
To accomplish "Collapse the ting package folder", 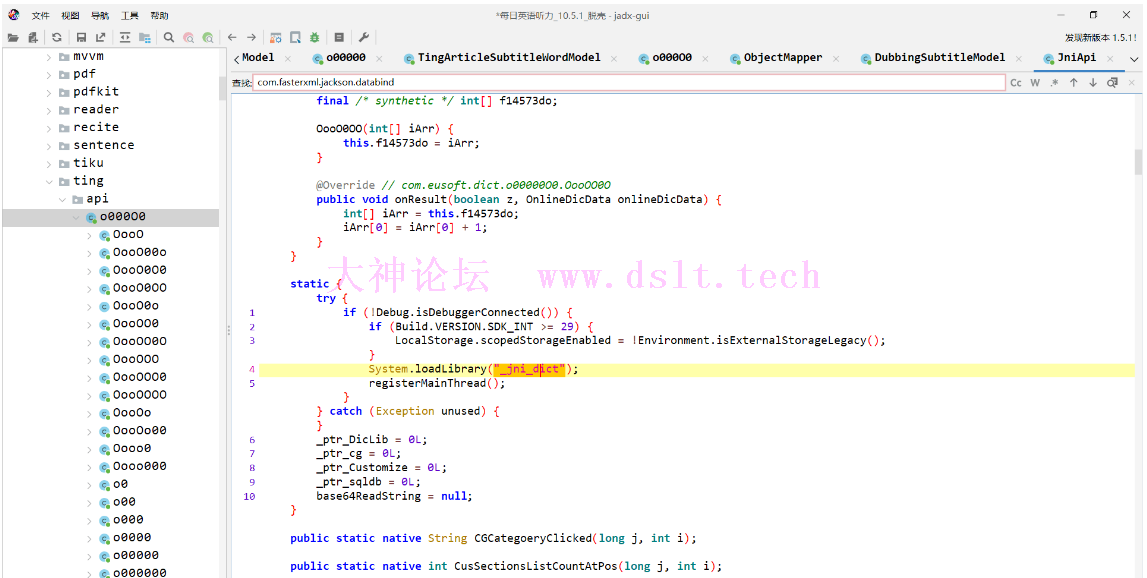I will (50, 181).
